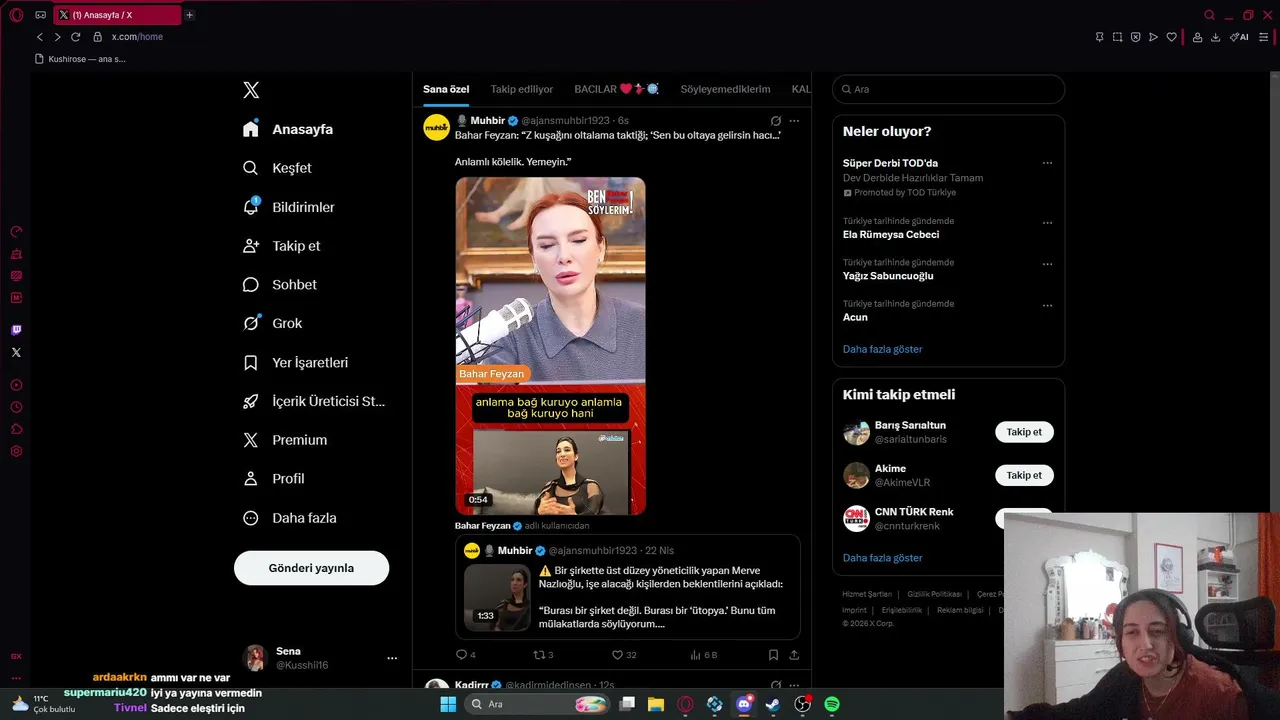The image size is (1280, 720).
Task: Click the heart bookmark icon in toolbar
Action: pyautogui.click(x=1171, y=37)
